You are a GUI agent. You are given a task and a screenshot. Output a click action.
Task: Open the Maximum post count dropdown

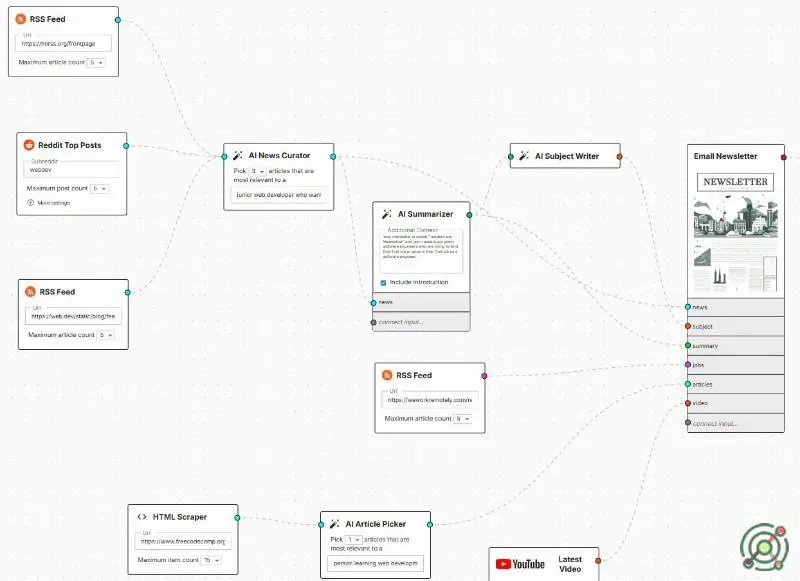point(99,188)
